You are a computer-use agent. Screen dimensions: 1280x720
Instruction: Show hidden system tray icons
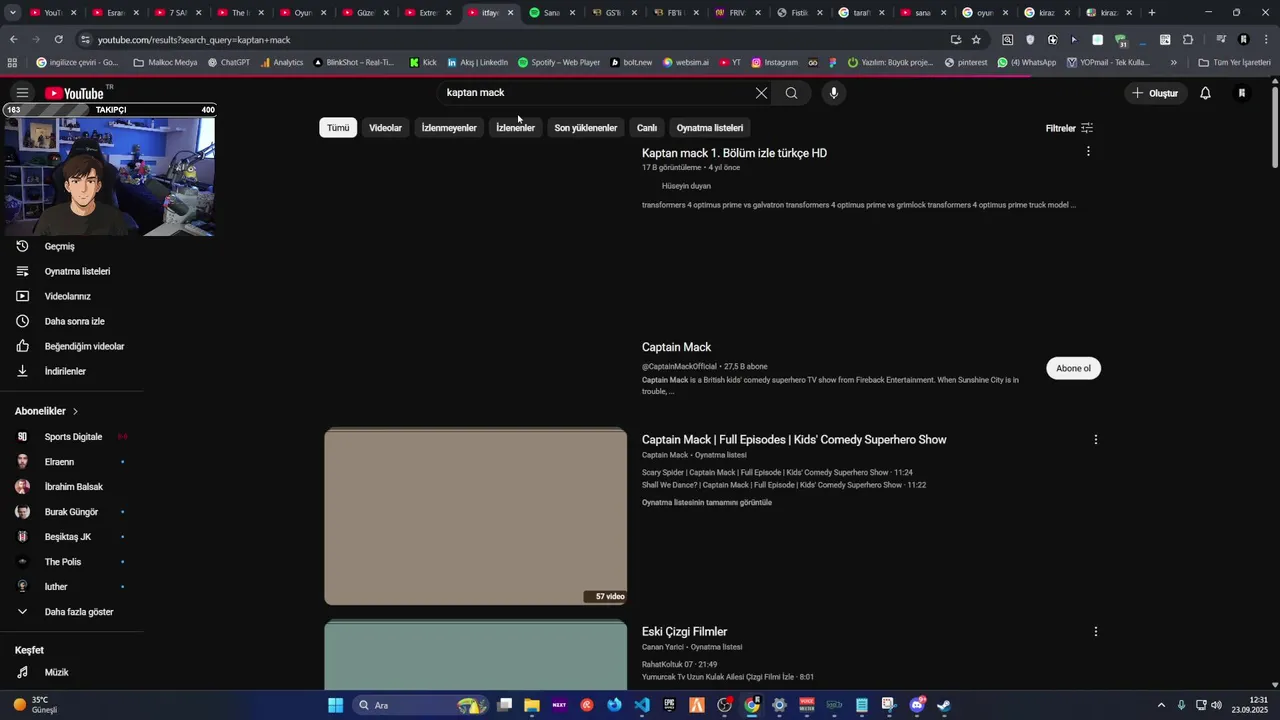click(x=1161, y=705)
